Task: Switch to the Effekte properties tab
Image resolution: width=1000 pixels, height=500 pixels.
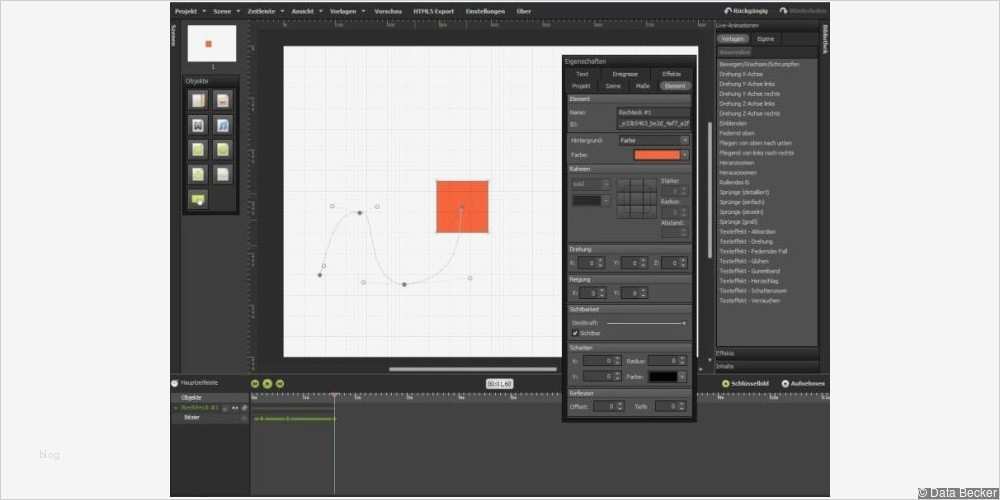Action: [671, 75]
